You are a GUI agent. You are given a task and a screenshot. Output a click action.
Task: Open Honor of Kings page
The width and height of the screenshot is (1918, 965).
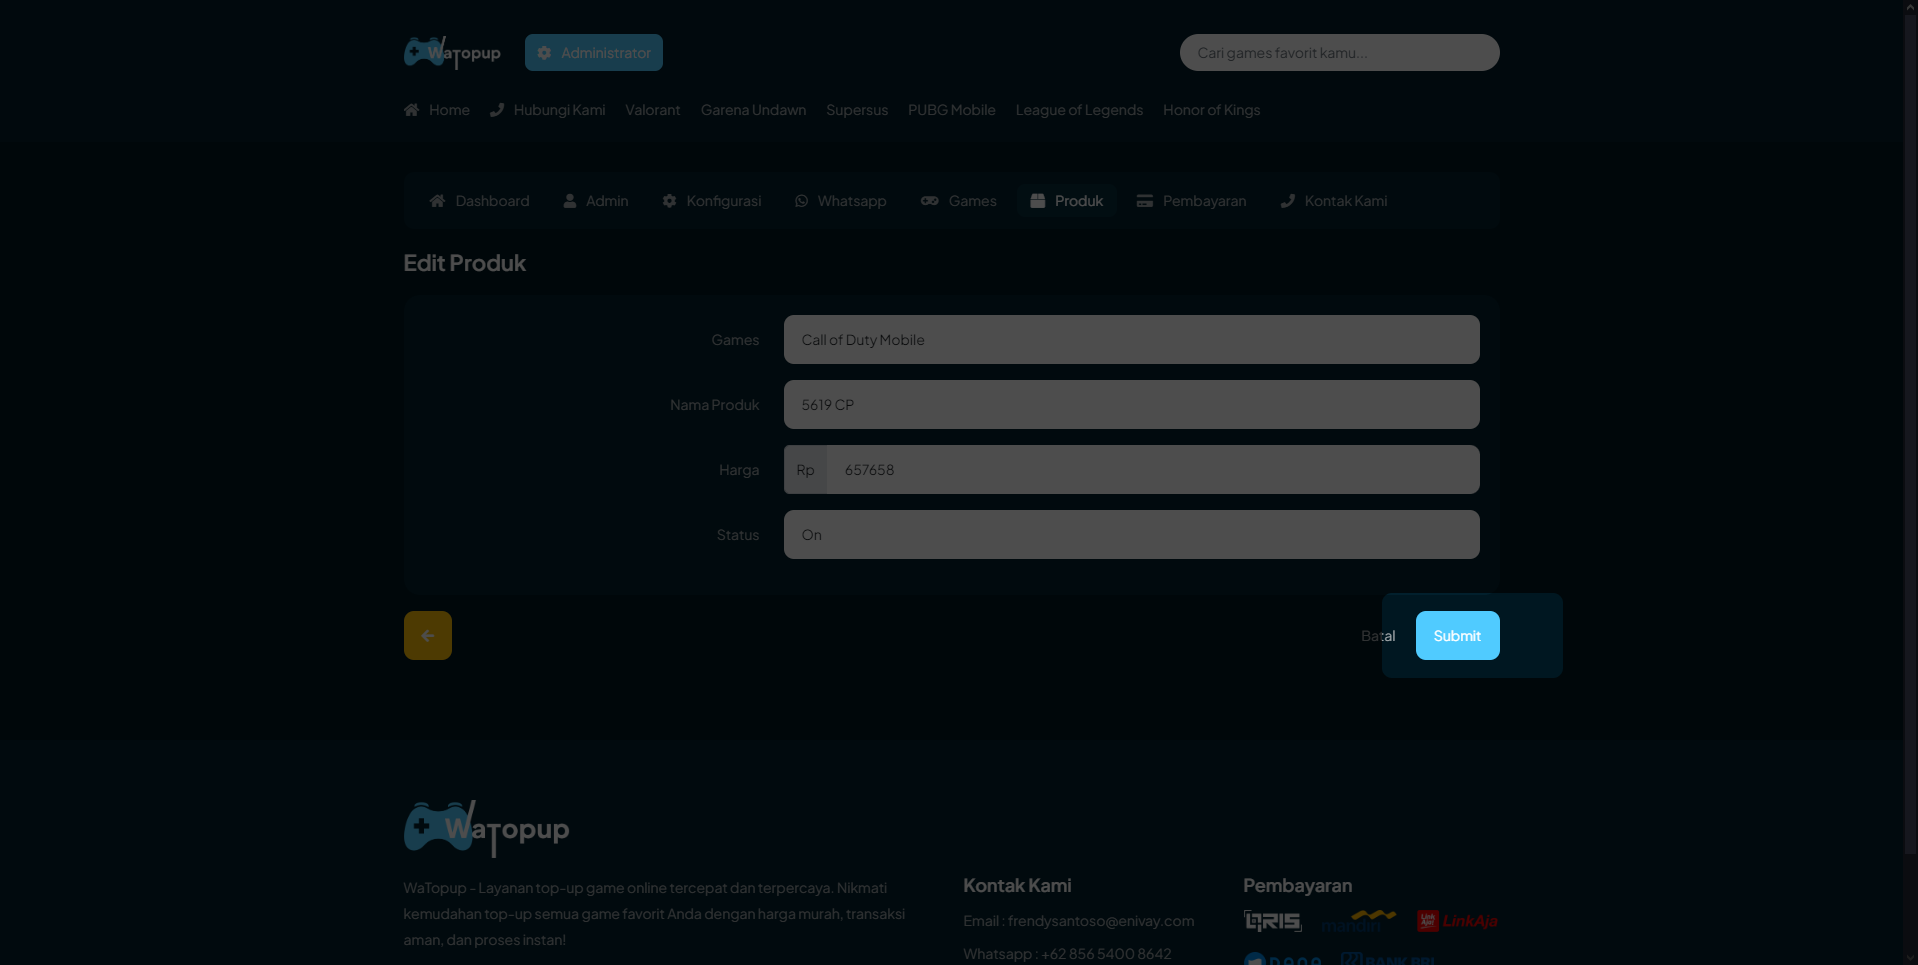tap(1211, 110)
